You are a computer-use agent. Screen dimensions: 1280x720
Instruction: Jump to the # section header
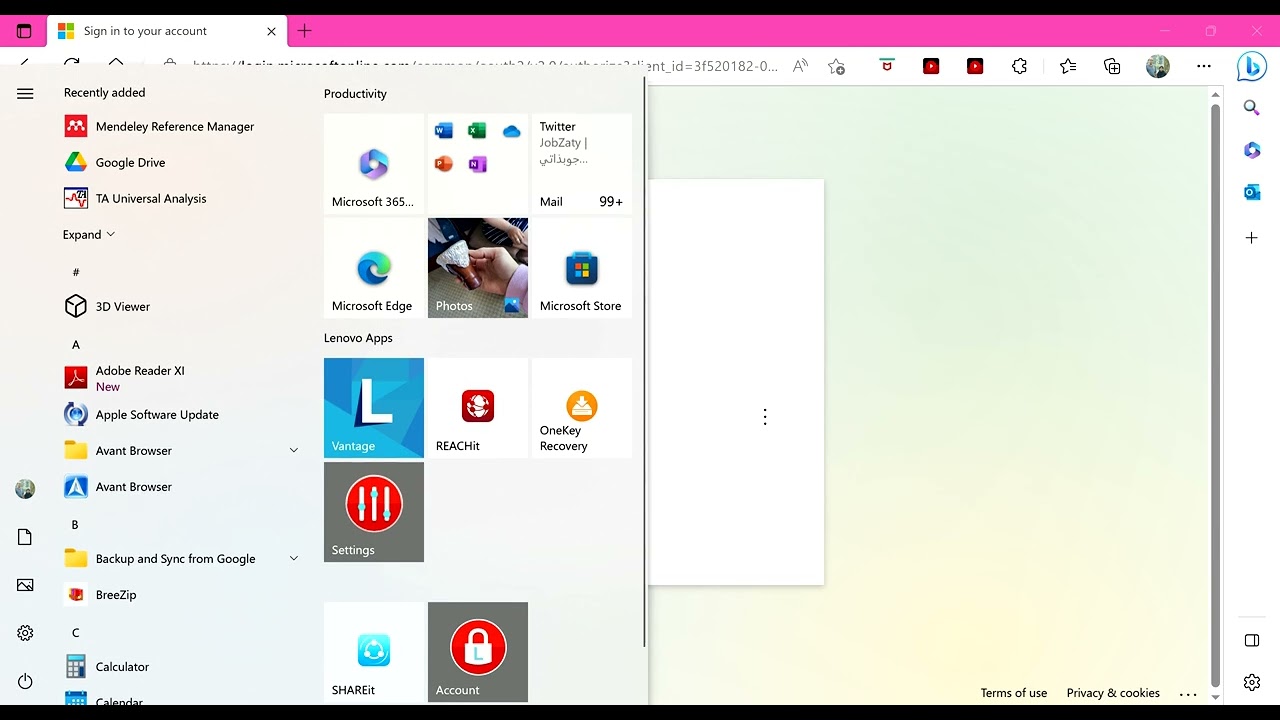(x=75, y=272)
